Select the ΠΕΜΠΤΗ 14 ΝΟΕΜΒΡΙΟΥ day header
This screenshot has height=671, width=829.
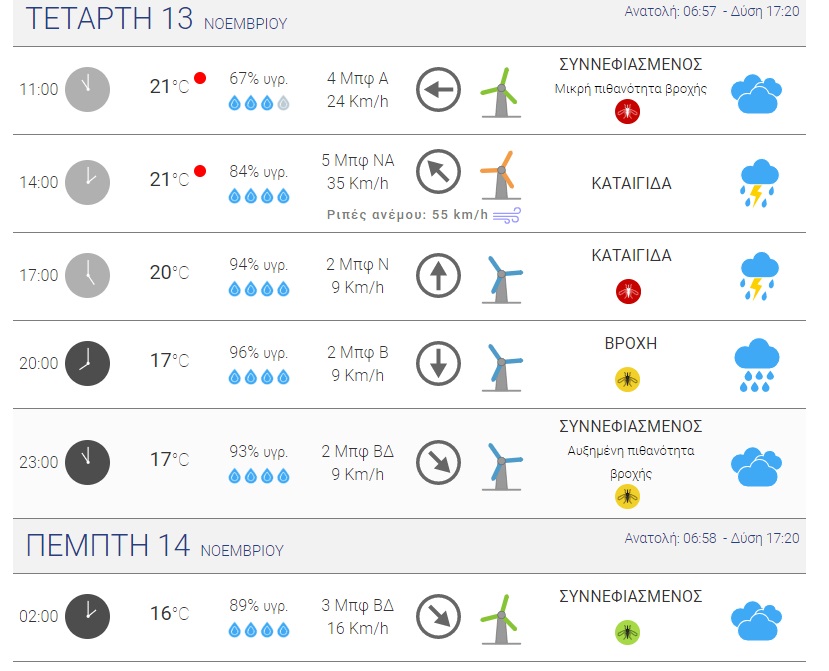[155, 546]
